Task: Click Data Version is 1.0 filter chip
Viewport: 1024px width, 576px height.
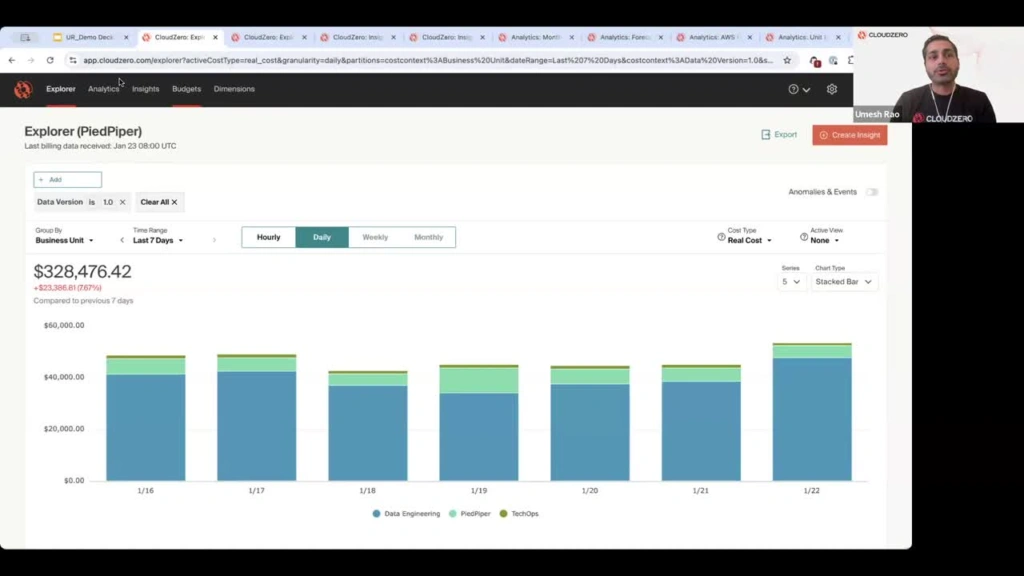Action: (82, 202)
